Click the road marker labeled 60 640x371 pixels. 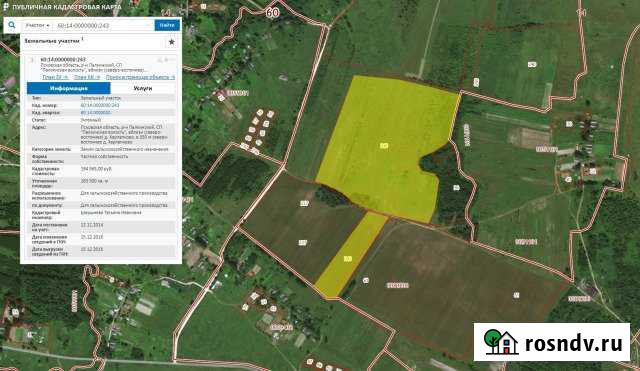pos(272,12)
